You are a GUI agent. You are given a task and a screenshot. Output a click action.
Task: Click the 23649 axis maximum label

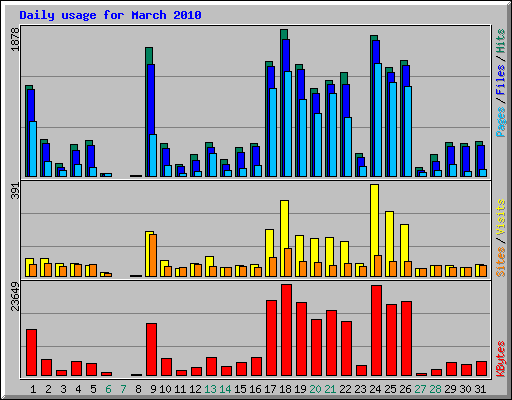pyautogui.click(x=15, y=297)
